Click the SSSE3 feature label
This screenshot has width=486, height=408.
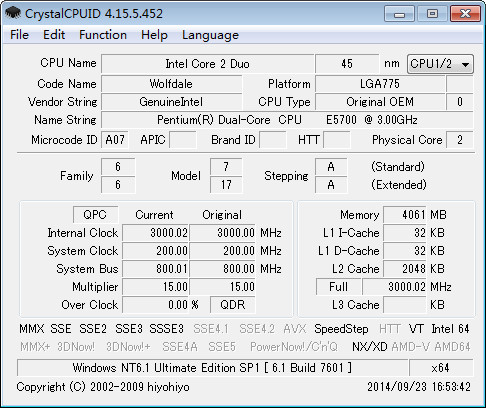coord(166,329)
